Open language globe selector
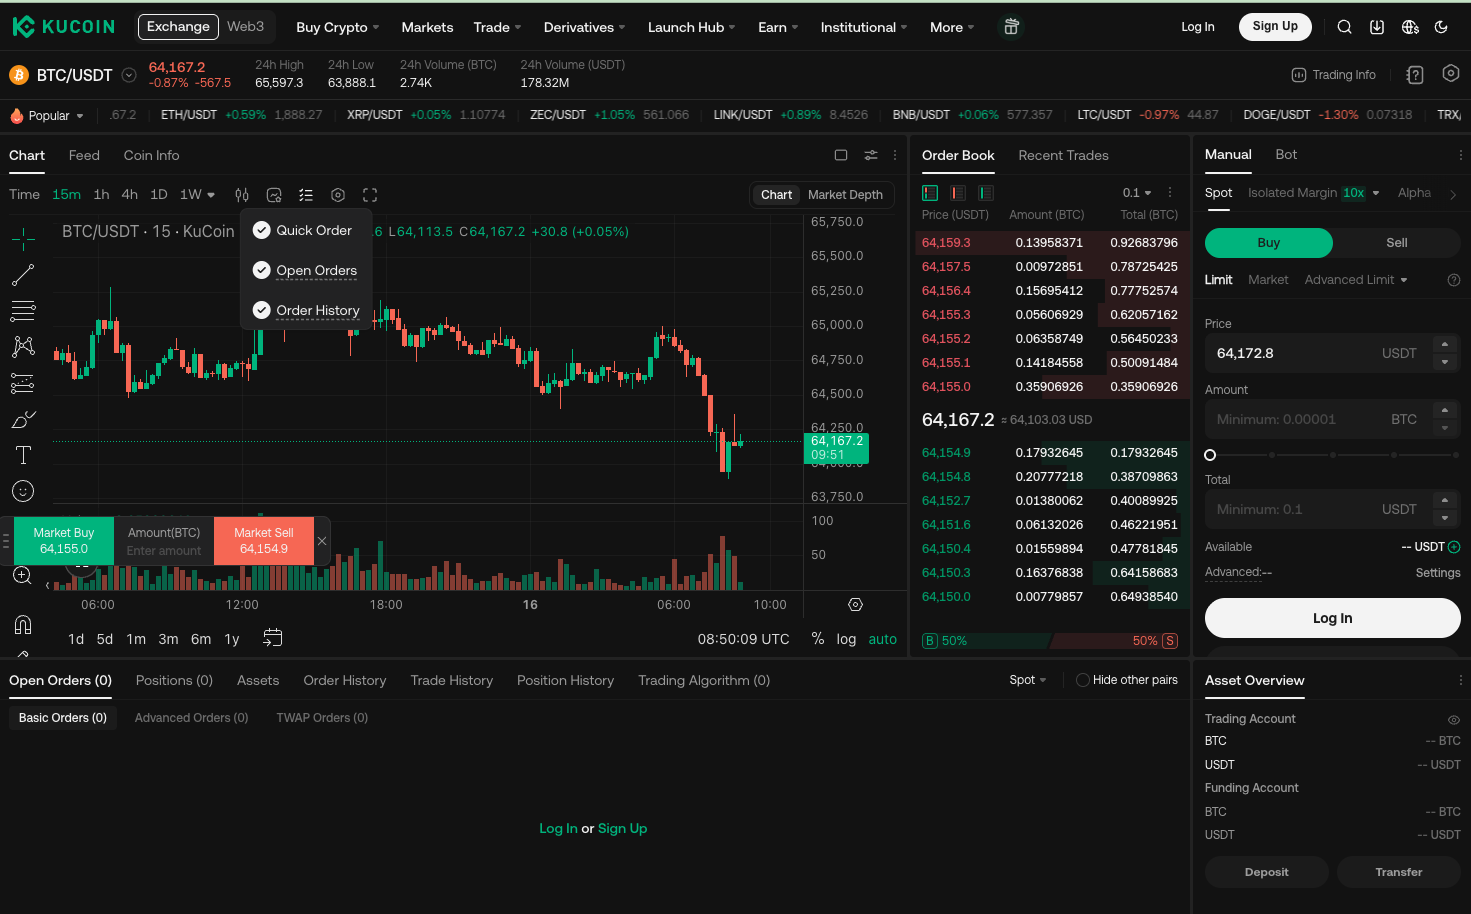The width and height of the screenshot is (1471, 914). pyautogui.click(x=1410, y=27)
